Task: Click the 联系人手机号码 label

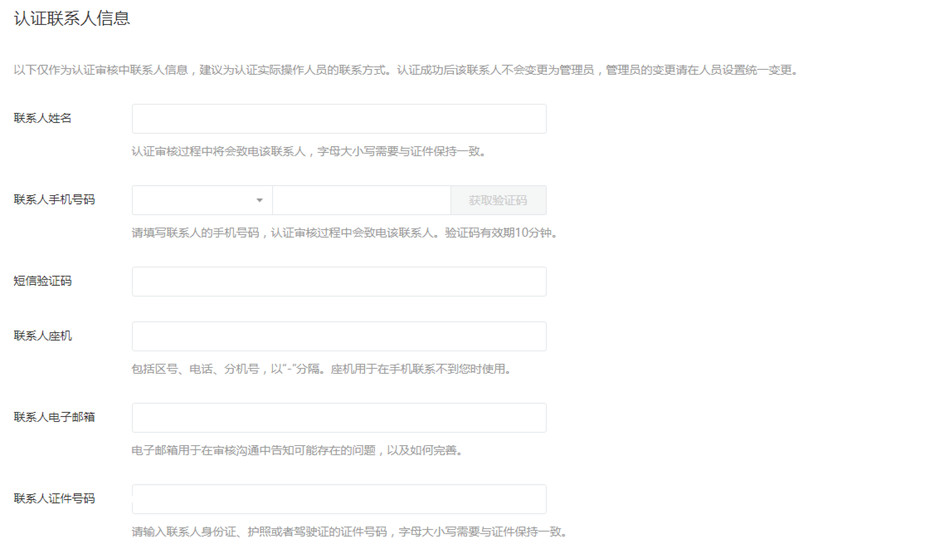Action: click(54, 200)
